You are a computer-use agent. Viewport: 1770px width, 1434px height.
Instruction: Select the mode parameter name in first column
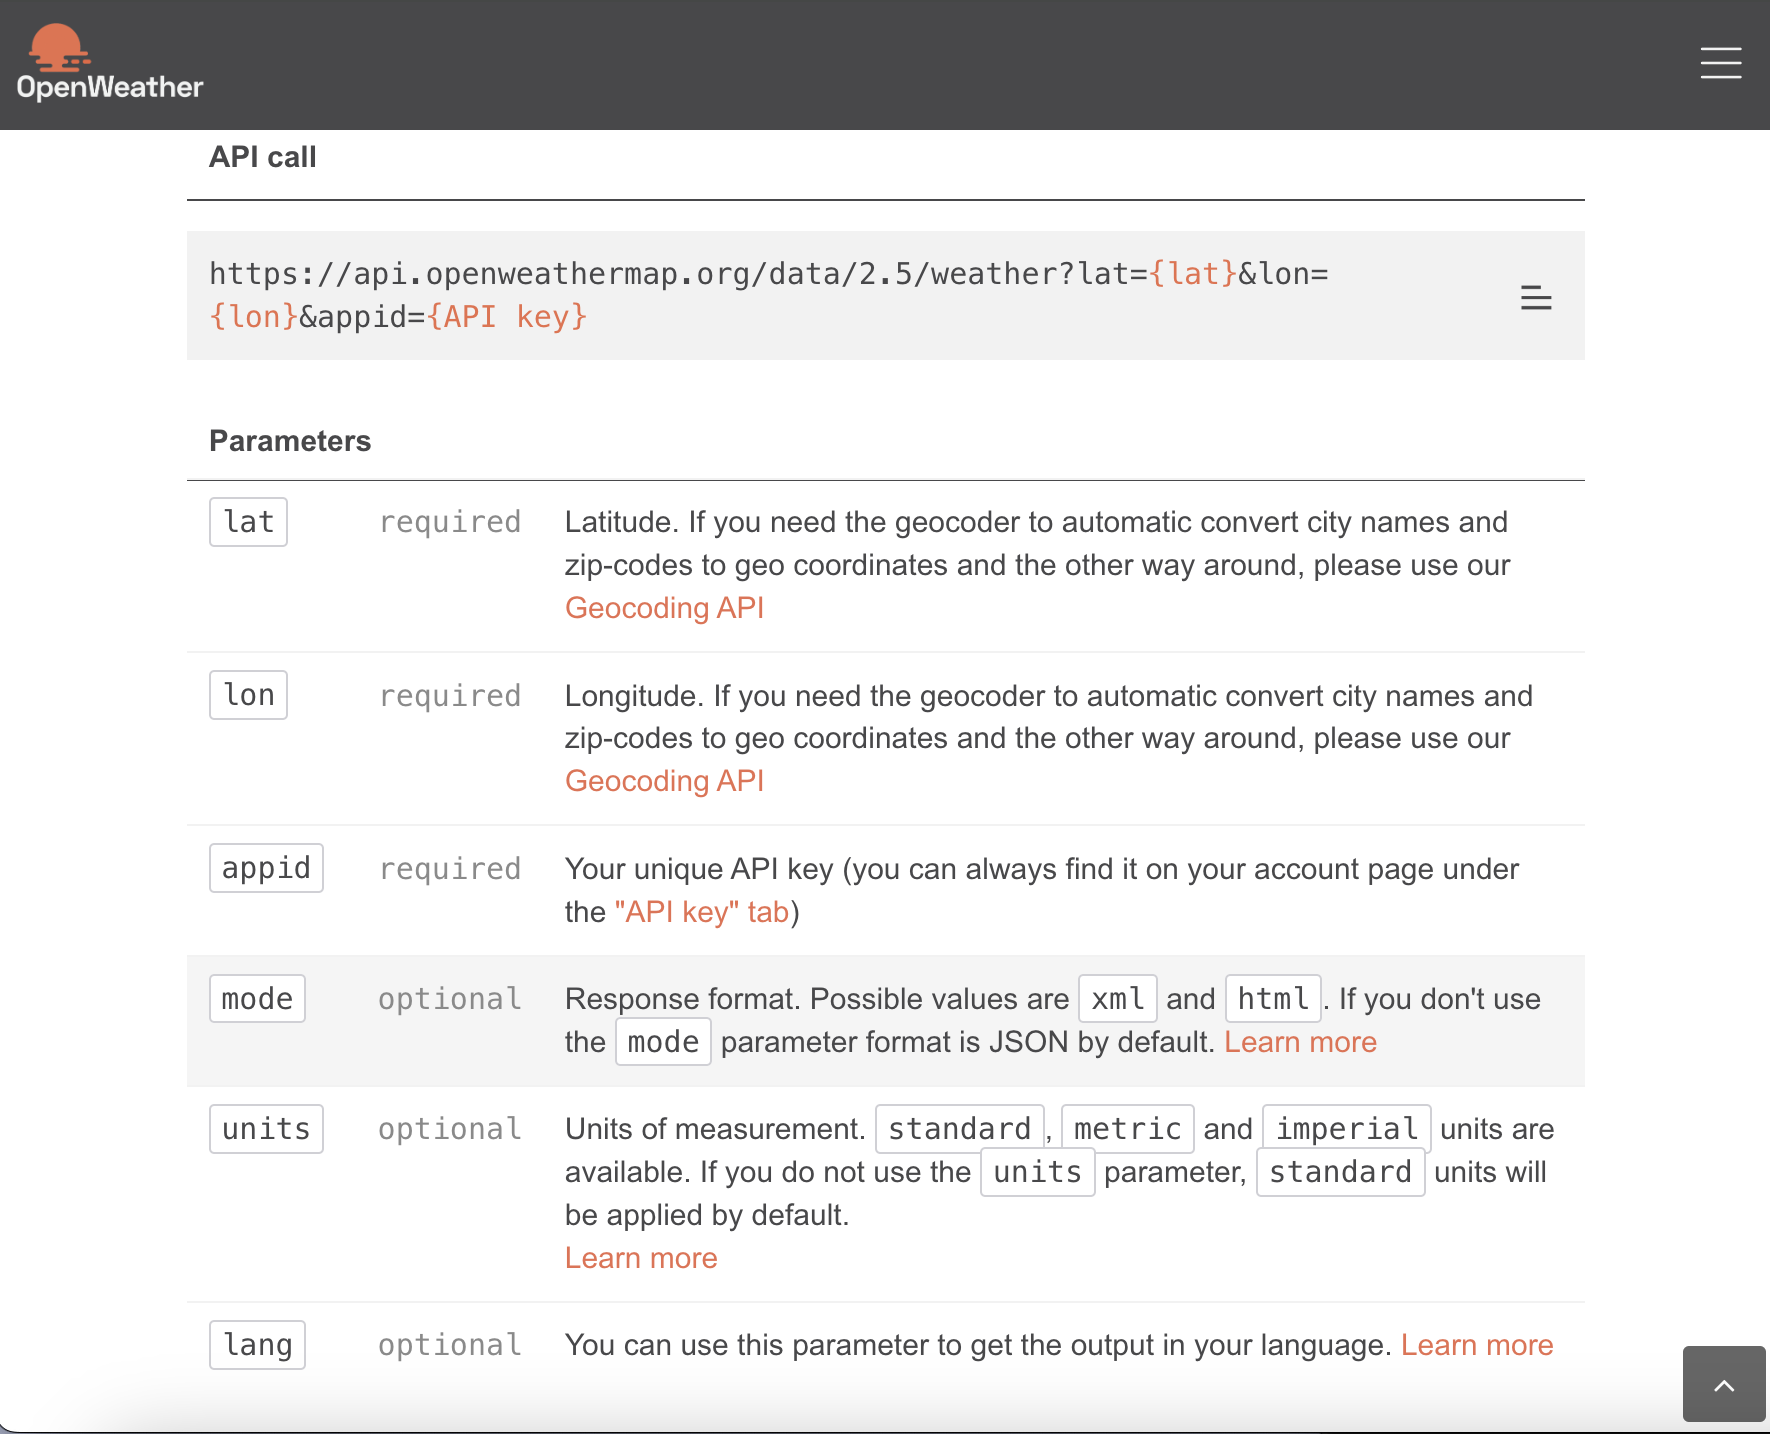[257, 999]
